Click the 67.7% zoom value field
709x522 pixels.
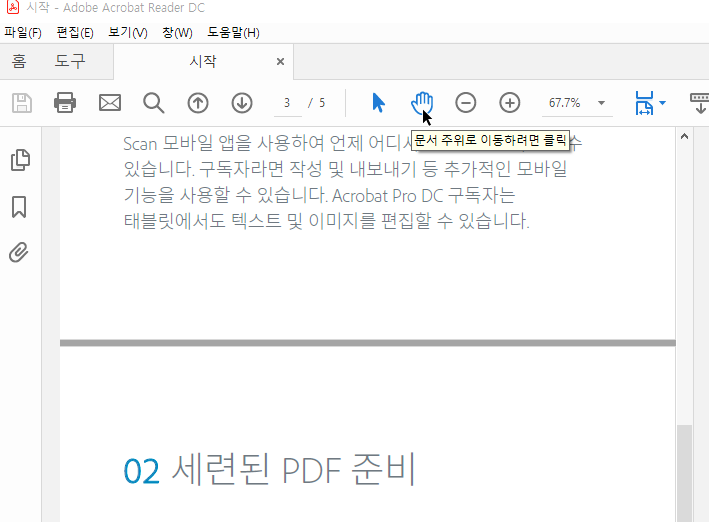pyautogui.click(x=565, y=103)
